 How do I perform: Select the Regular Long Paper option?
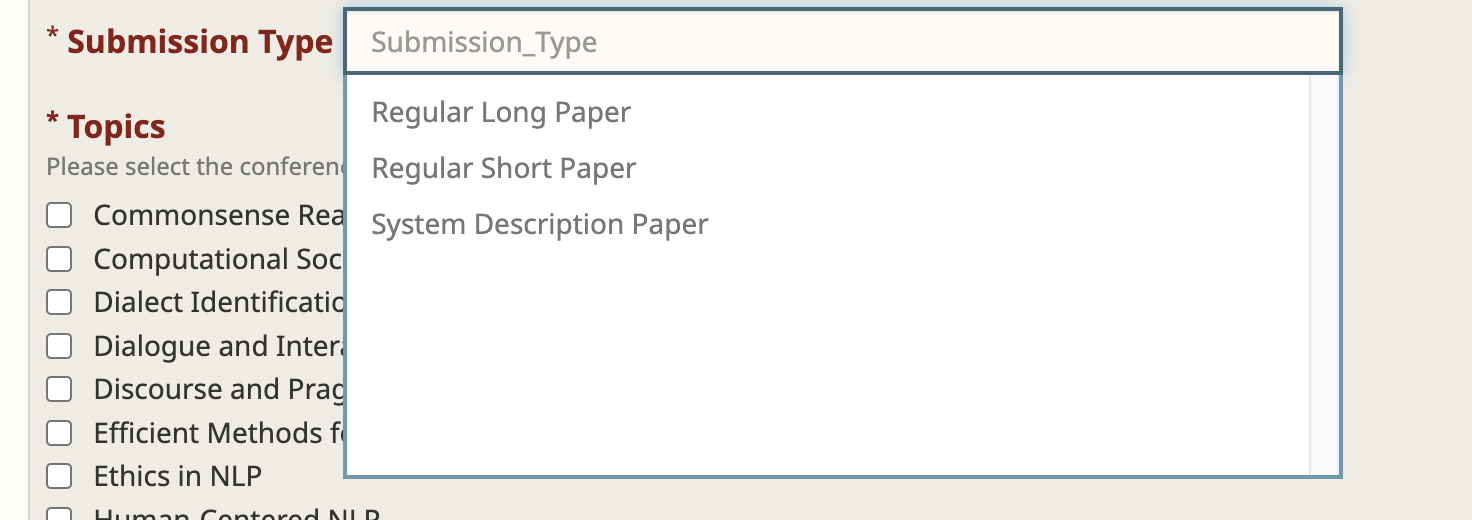(501, 112)
